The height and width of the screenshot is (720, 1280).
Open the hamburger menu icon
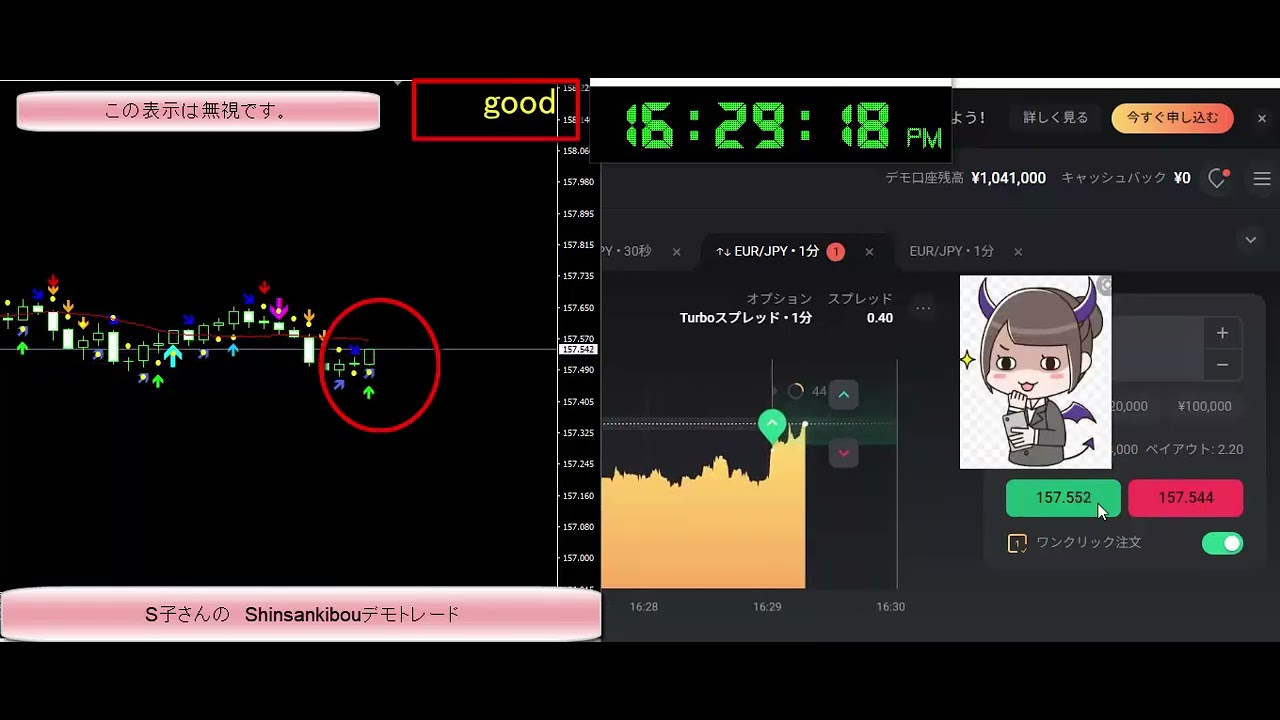coord(1262,178)
